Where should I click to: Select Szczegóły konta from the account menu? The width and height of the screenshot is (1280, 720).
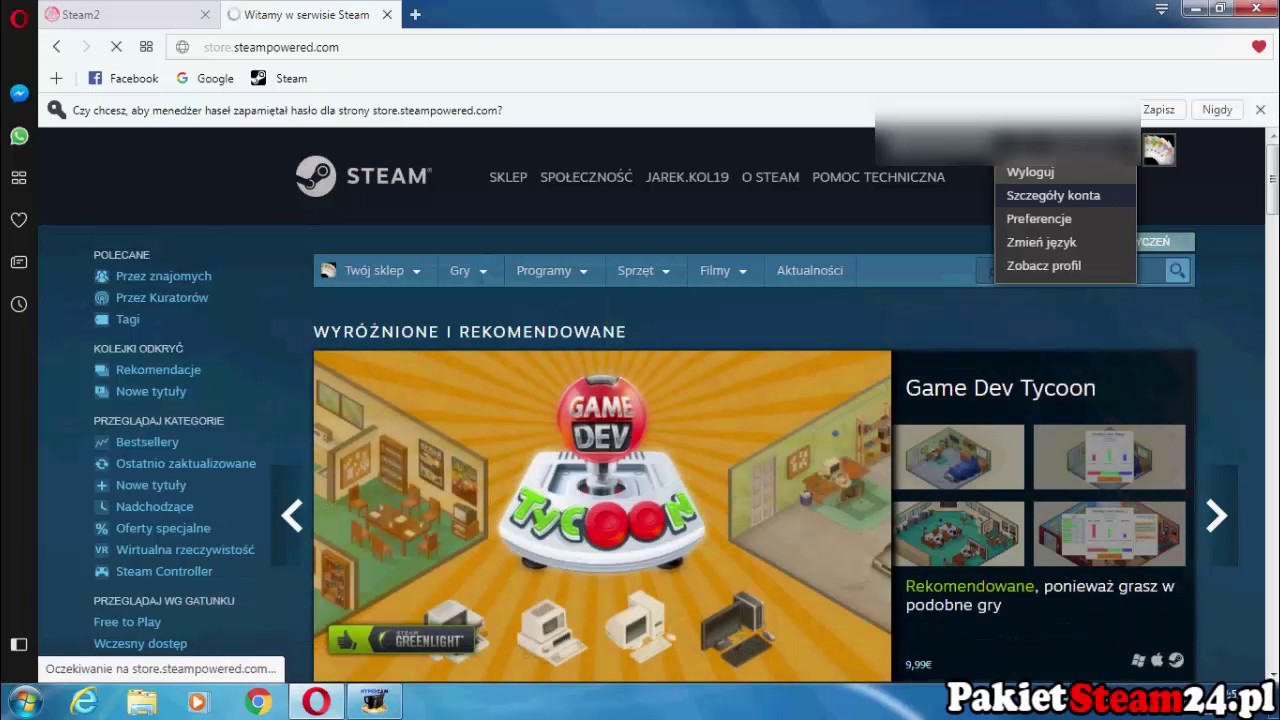point(1053,195)
